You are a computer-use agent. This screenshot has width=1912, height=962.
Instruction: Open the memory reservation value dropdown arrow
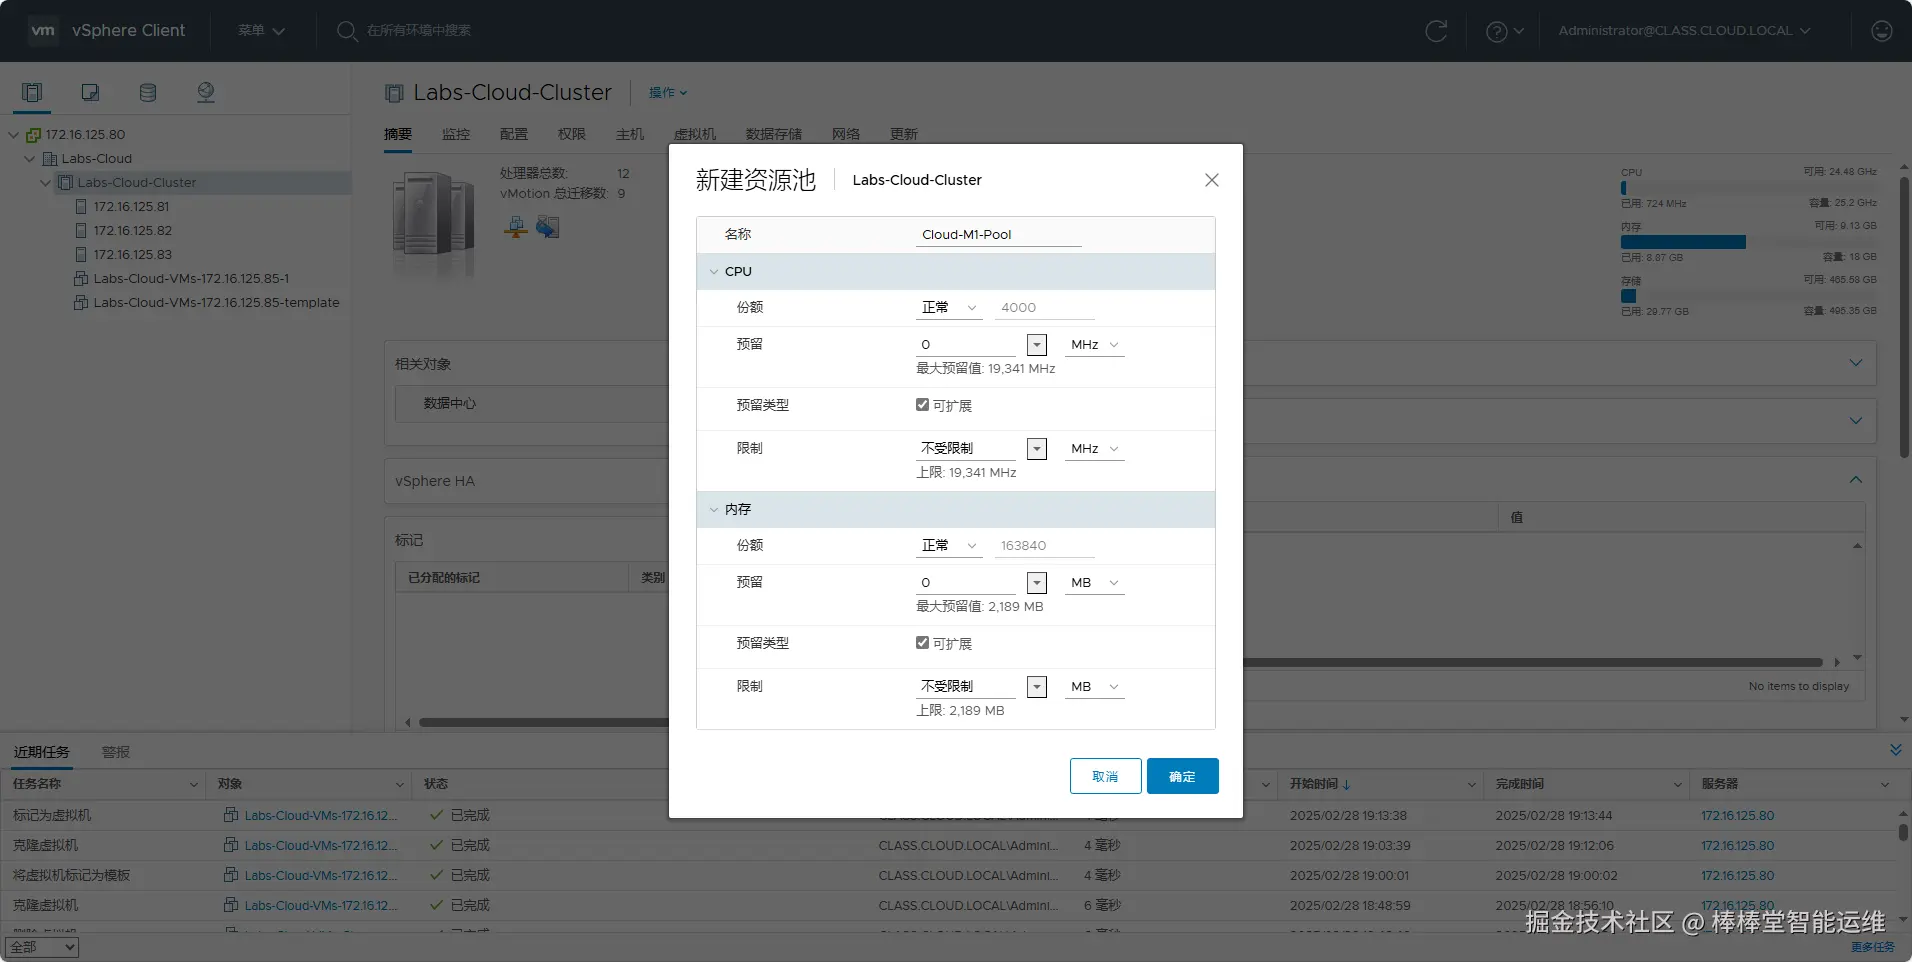pos(1037,583)
